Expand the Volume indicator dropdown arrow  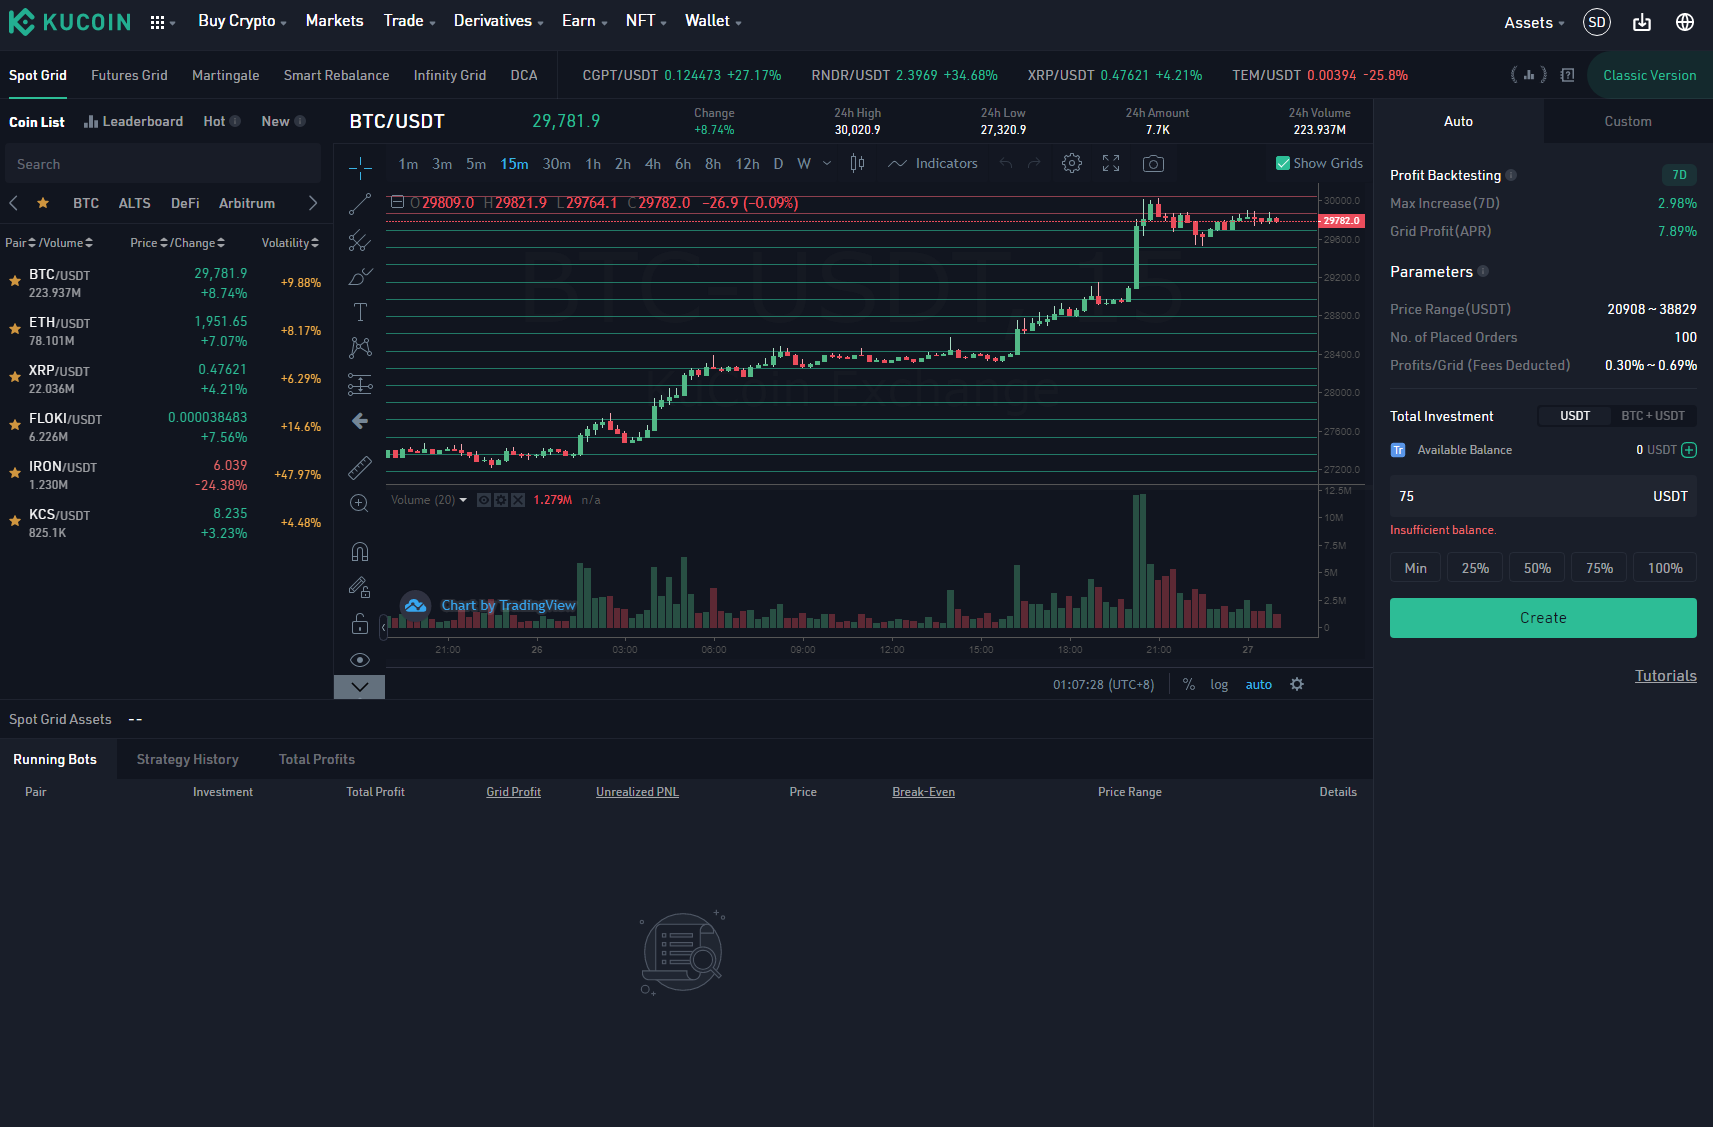click(x=463, y=500)
